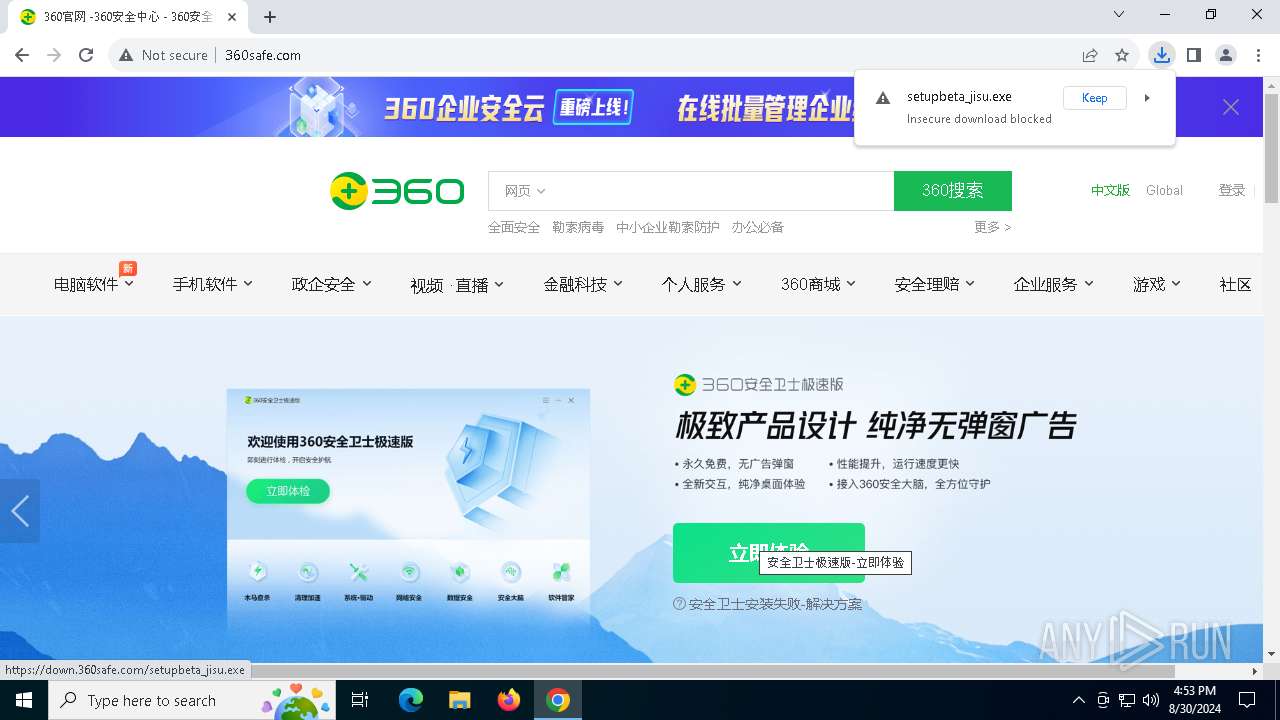Open the Chrome three-dot menu
Image resolution: width=1280 pixels, height=720 pixels.
pyautogui.click(x=1258, y=55)
